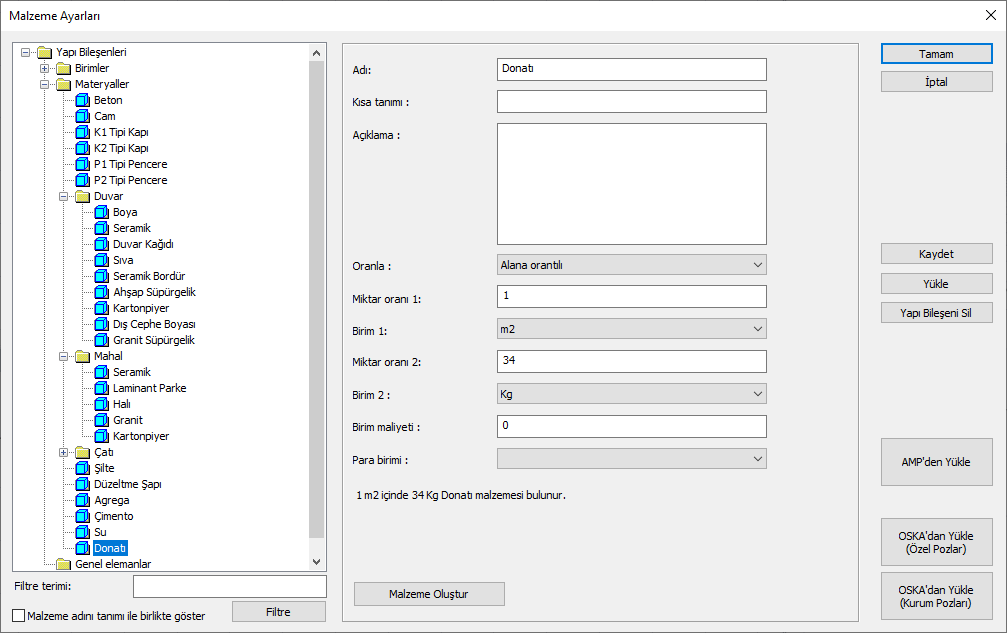Click the Genel elemanlar folder icon
The width and height of the screenshot is (1007, 633).
tap(63, 564)
